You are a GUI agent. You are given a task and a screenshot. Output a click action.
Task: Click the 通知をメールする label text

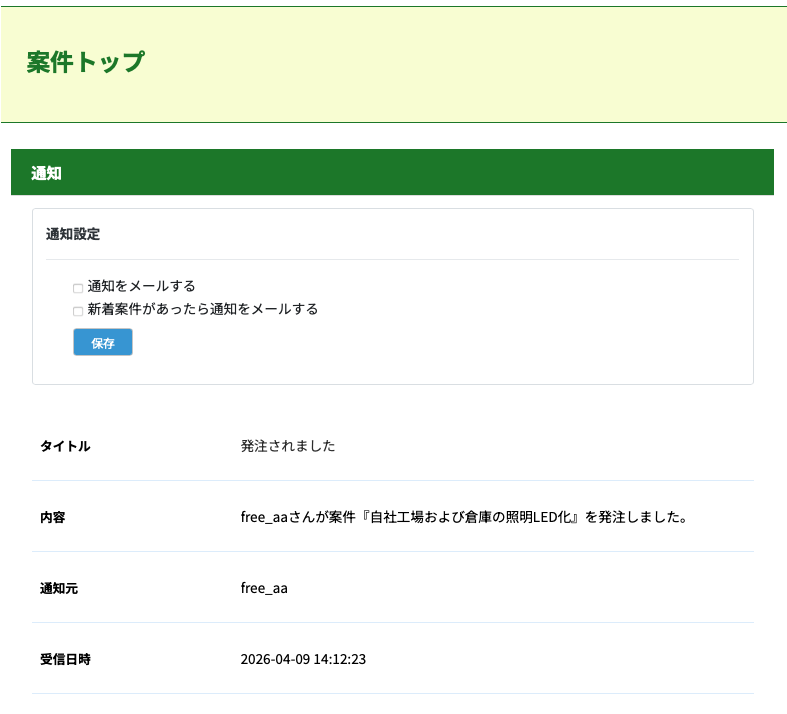click(141, 286)
